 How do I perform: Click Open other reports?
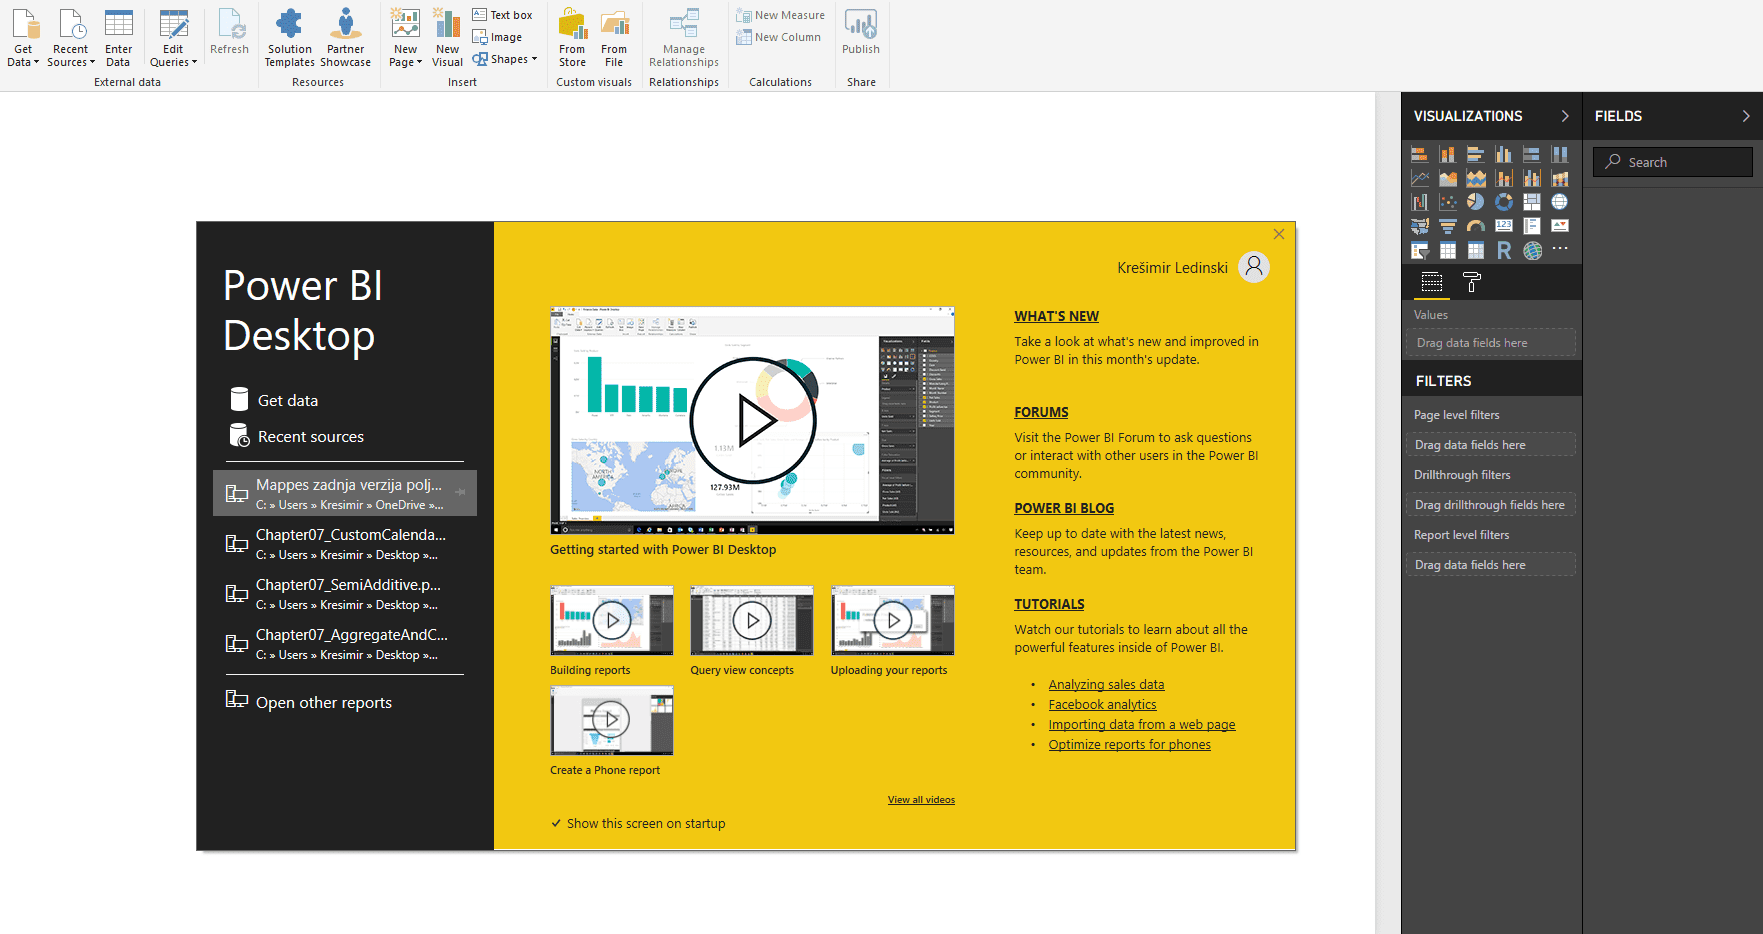coord(309,701)
